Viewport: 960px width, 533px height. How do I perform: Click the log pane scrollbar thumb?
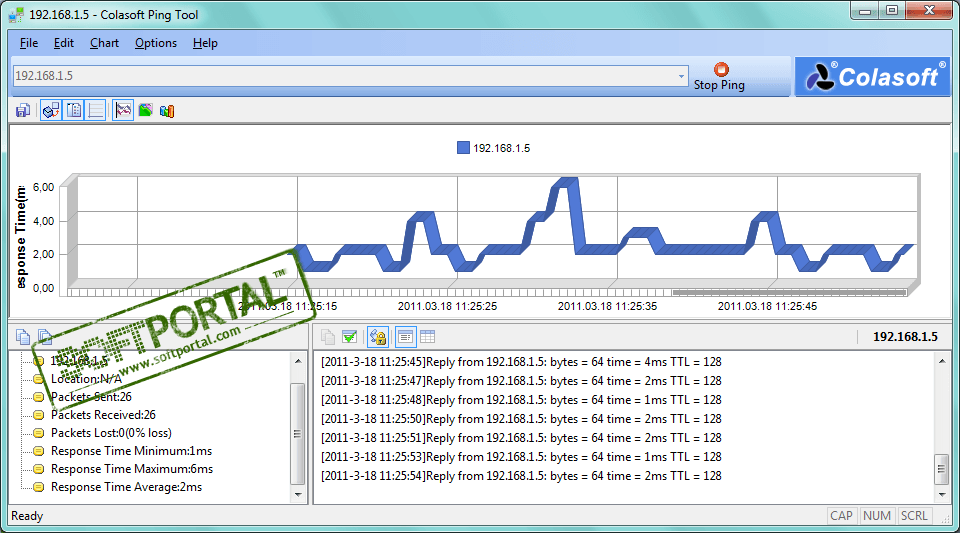click(x=942, y=469)
